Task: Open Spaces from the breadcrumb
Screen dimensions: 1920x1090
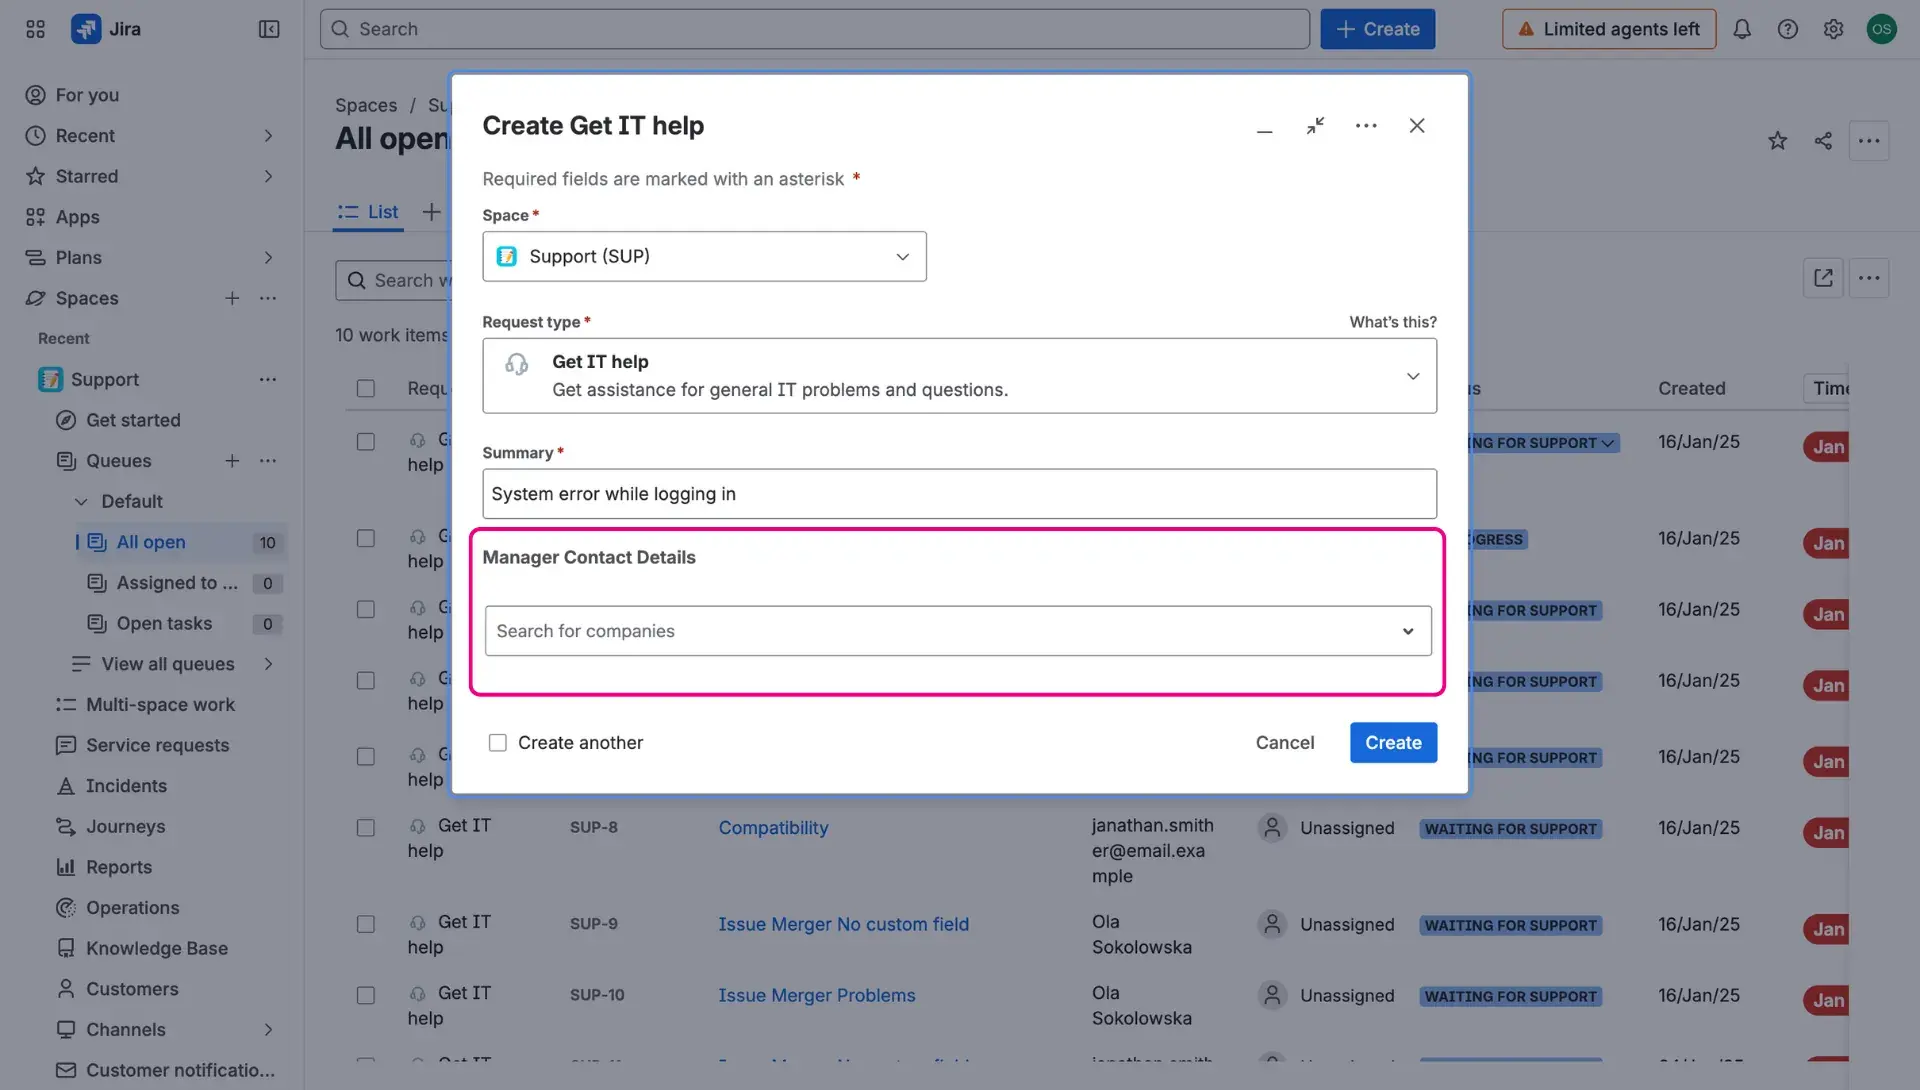Action: click(x=366, y=105)
